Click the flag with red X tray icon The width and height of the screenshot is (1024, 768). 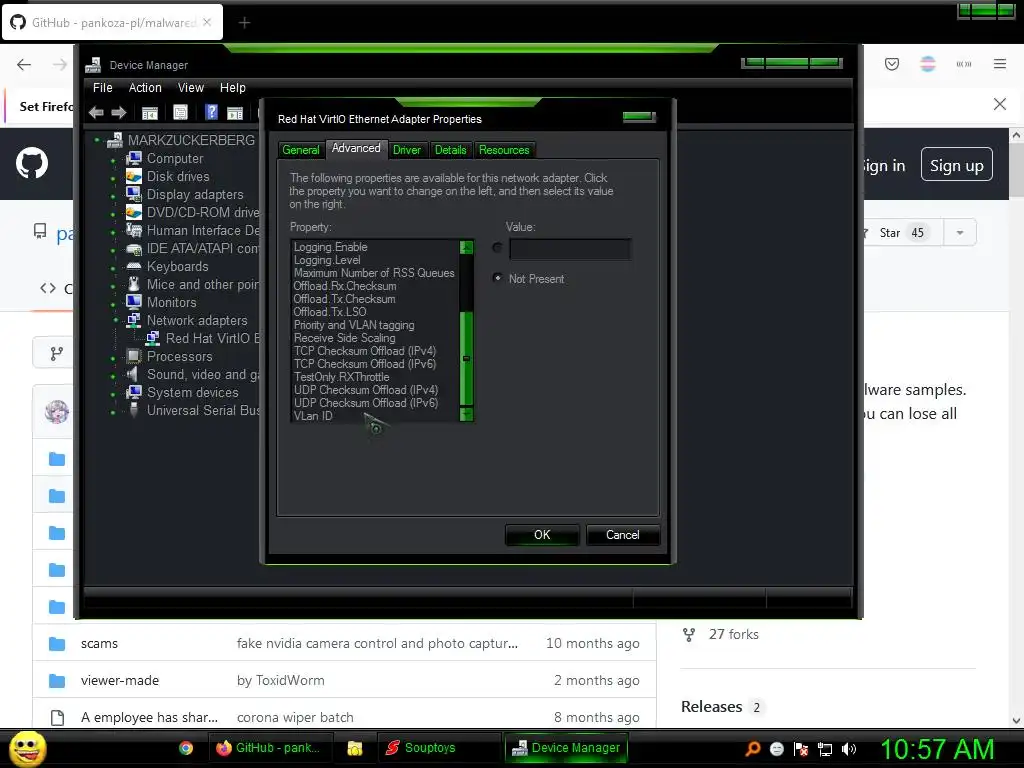801,749
